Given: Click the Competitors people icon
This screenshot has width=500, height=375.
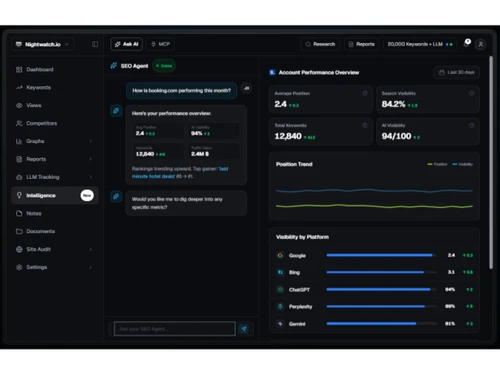Looking at the screenshot, I should [19, 123].
